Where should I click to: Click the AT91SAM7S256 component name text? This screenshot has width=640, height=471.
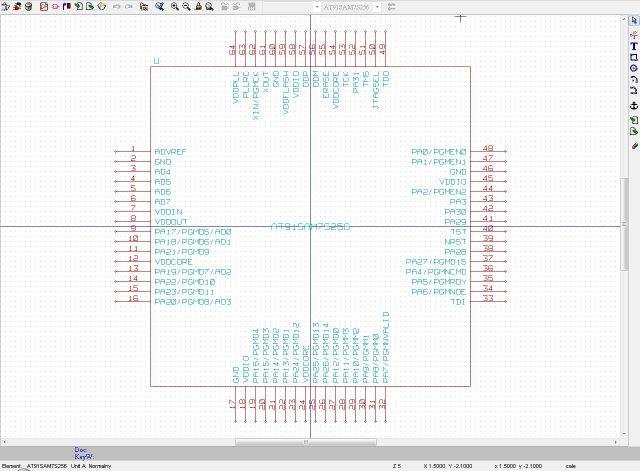310,227
